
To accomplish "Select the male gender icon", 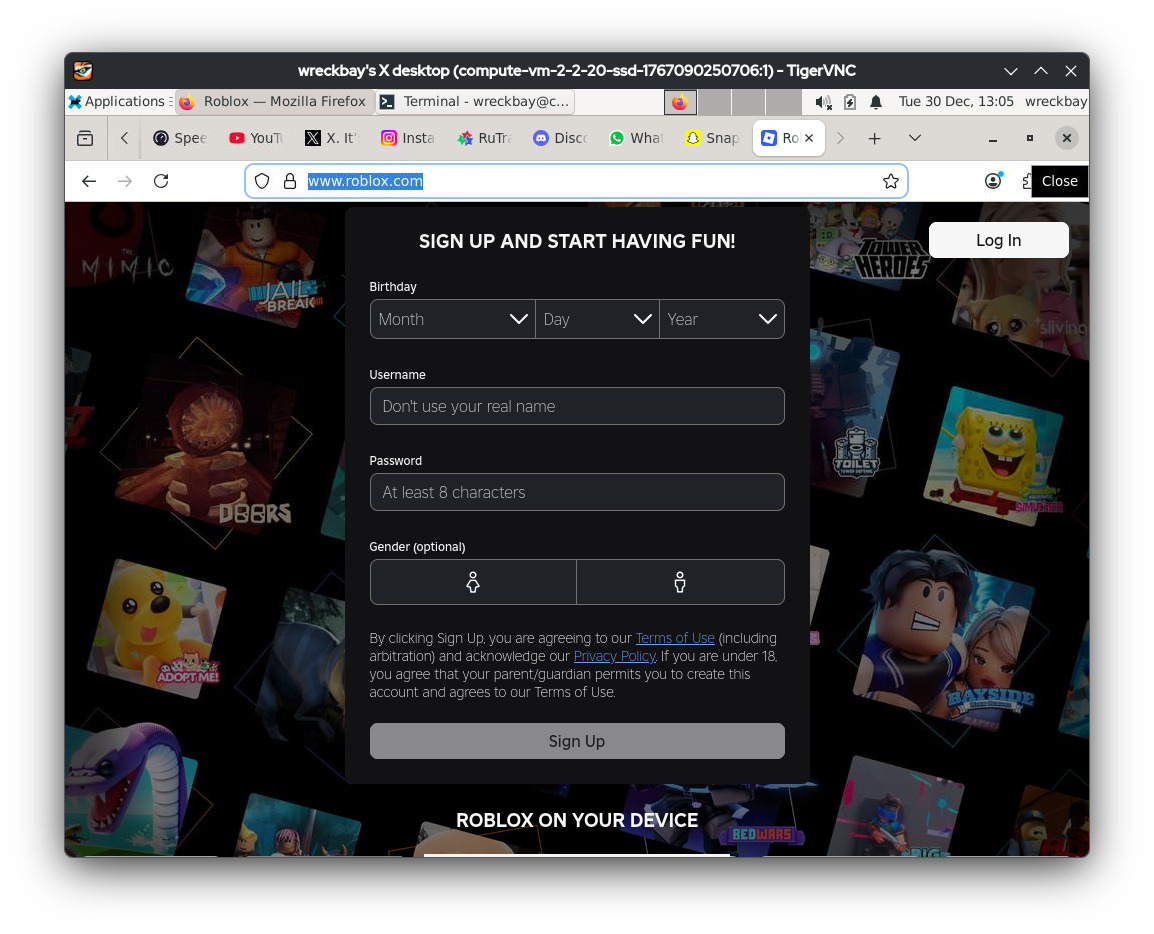I will (680, 582).
